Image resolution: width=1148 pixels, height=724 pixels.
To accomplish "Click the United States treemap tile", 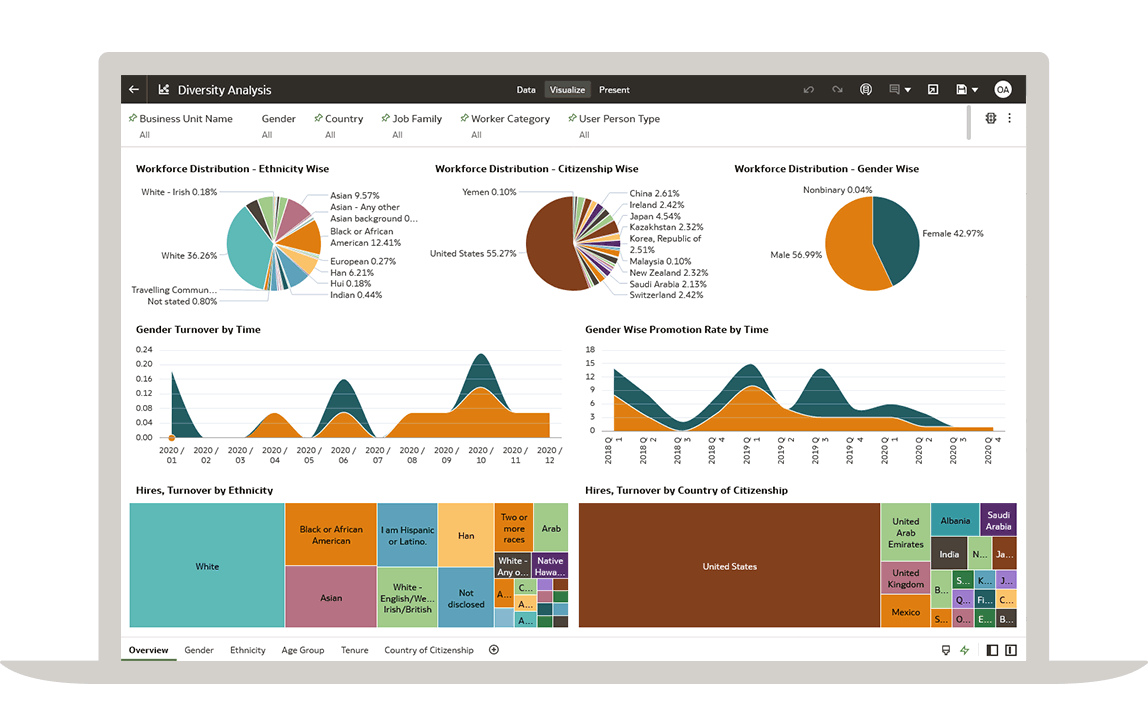I will (729, 566).
